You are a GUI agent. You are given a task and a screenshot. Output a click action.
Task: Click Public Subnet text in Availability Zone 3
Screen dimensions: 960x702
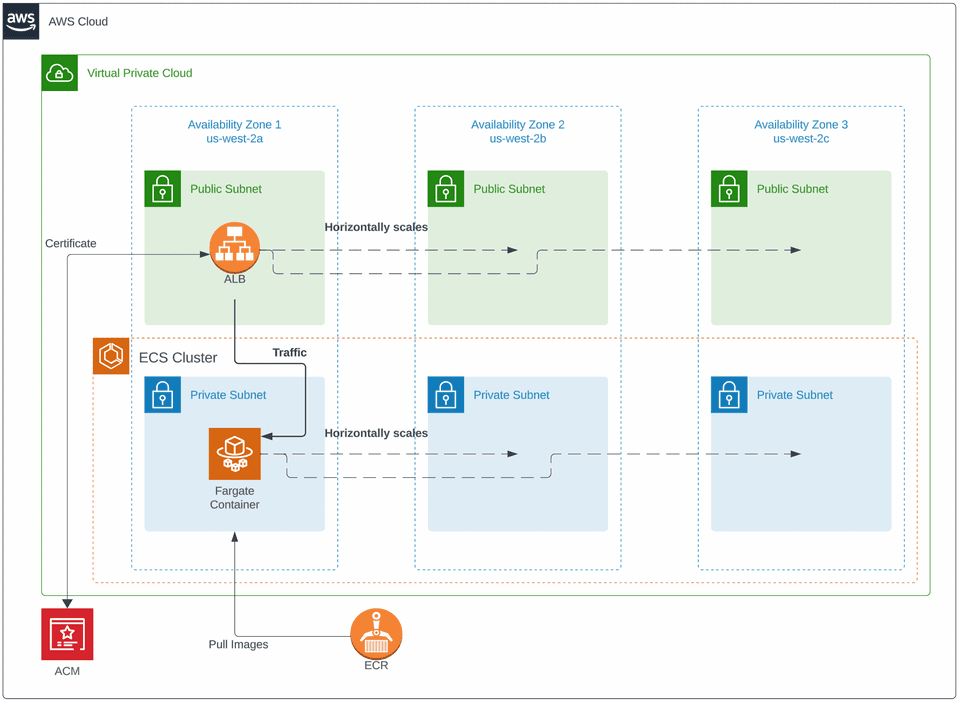793,189
